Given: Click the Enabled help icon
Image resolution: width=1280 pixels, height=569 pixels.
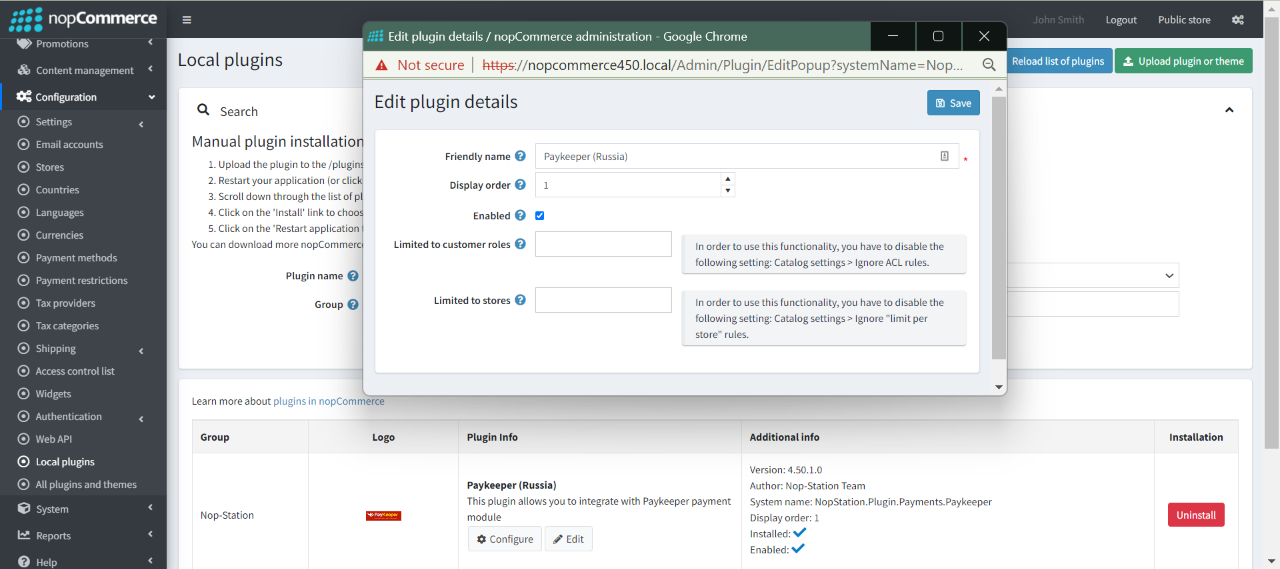Looking at the screenshot, I should point(520,215).
